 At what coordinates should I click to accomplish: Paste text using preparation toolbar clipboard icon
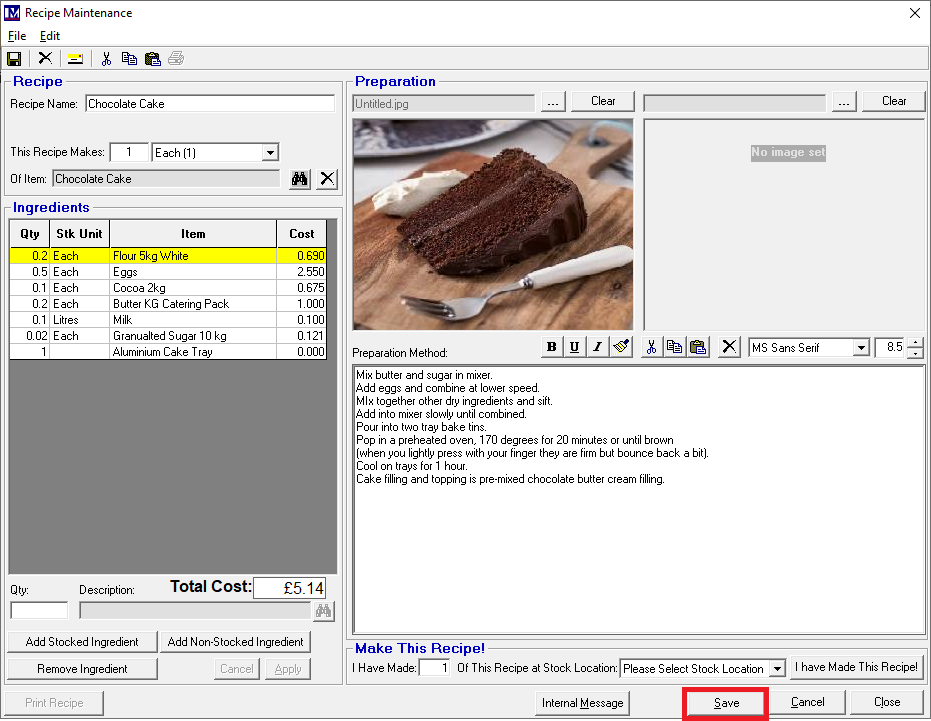click(699, 347)
